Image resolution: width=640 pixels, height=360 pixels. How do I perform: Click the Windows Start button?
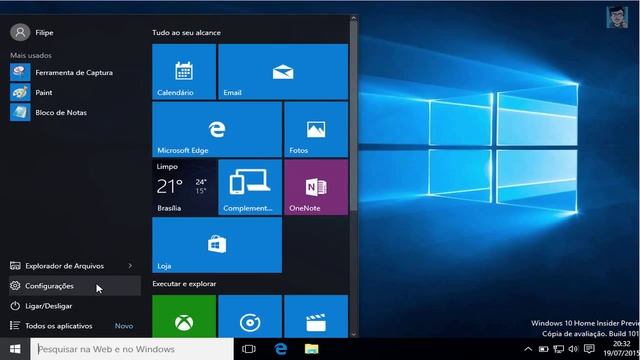click(15, 349)
